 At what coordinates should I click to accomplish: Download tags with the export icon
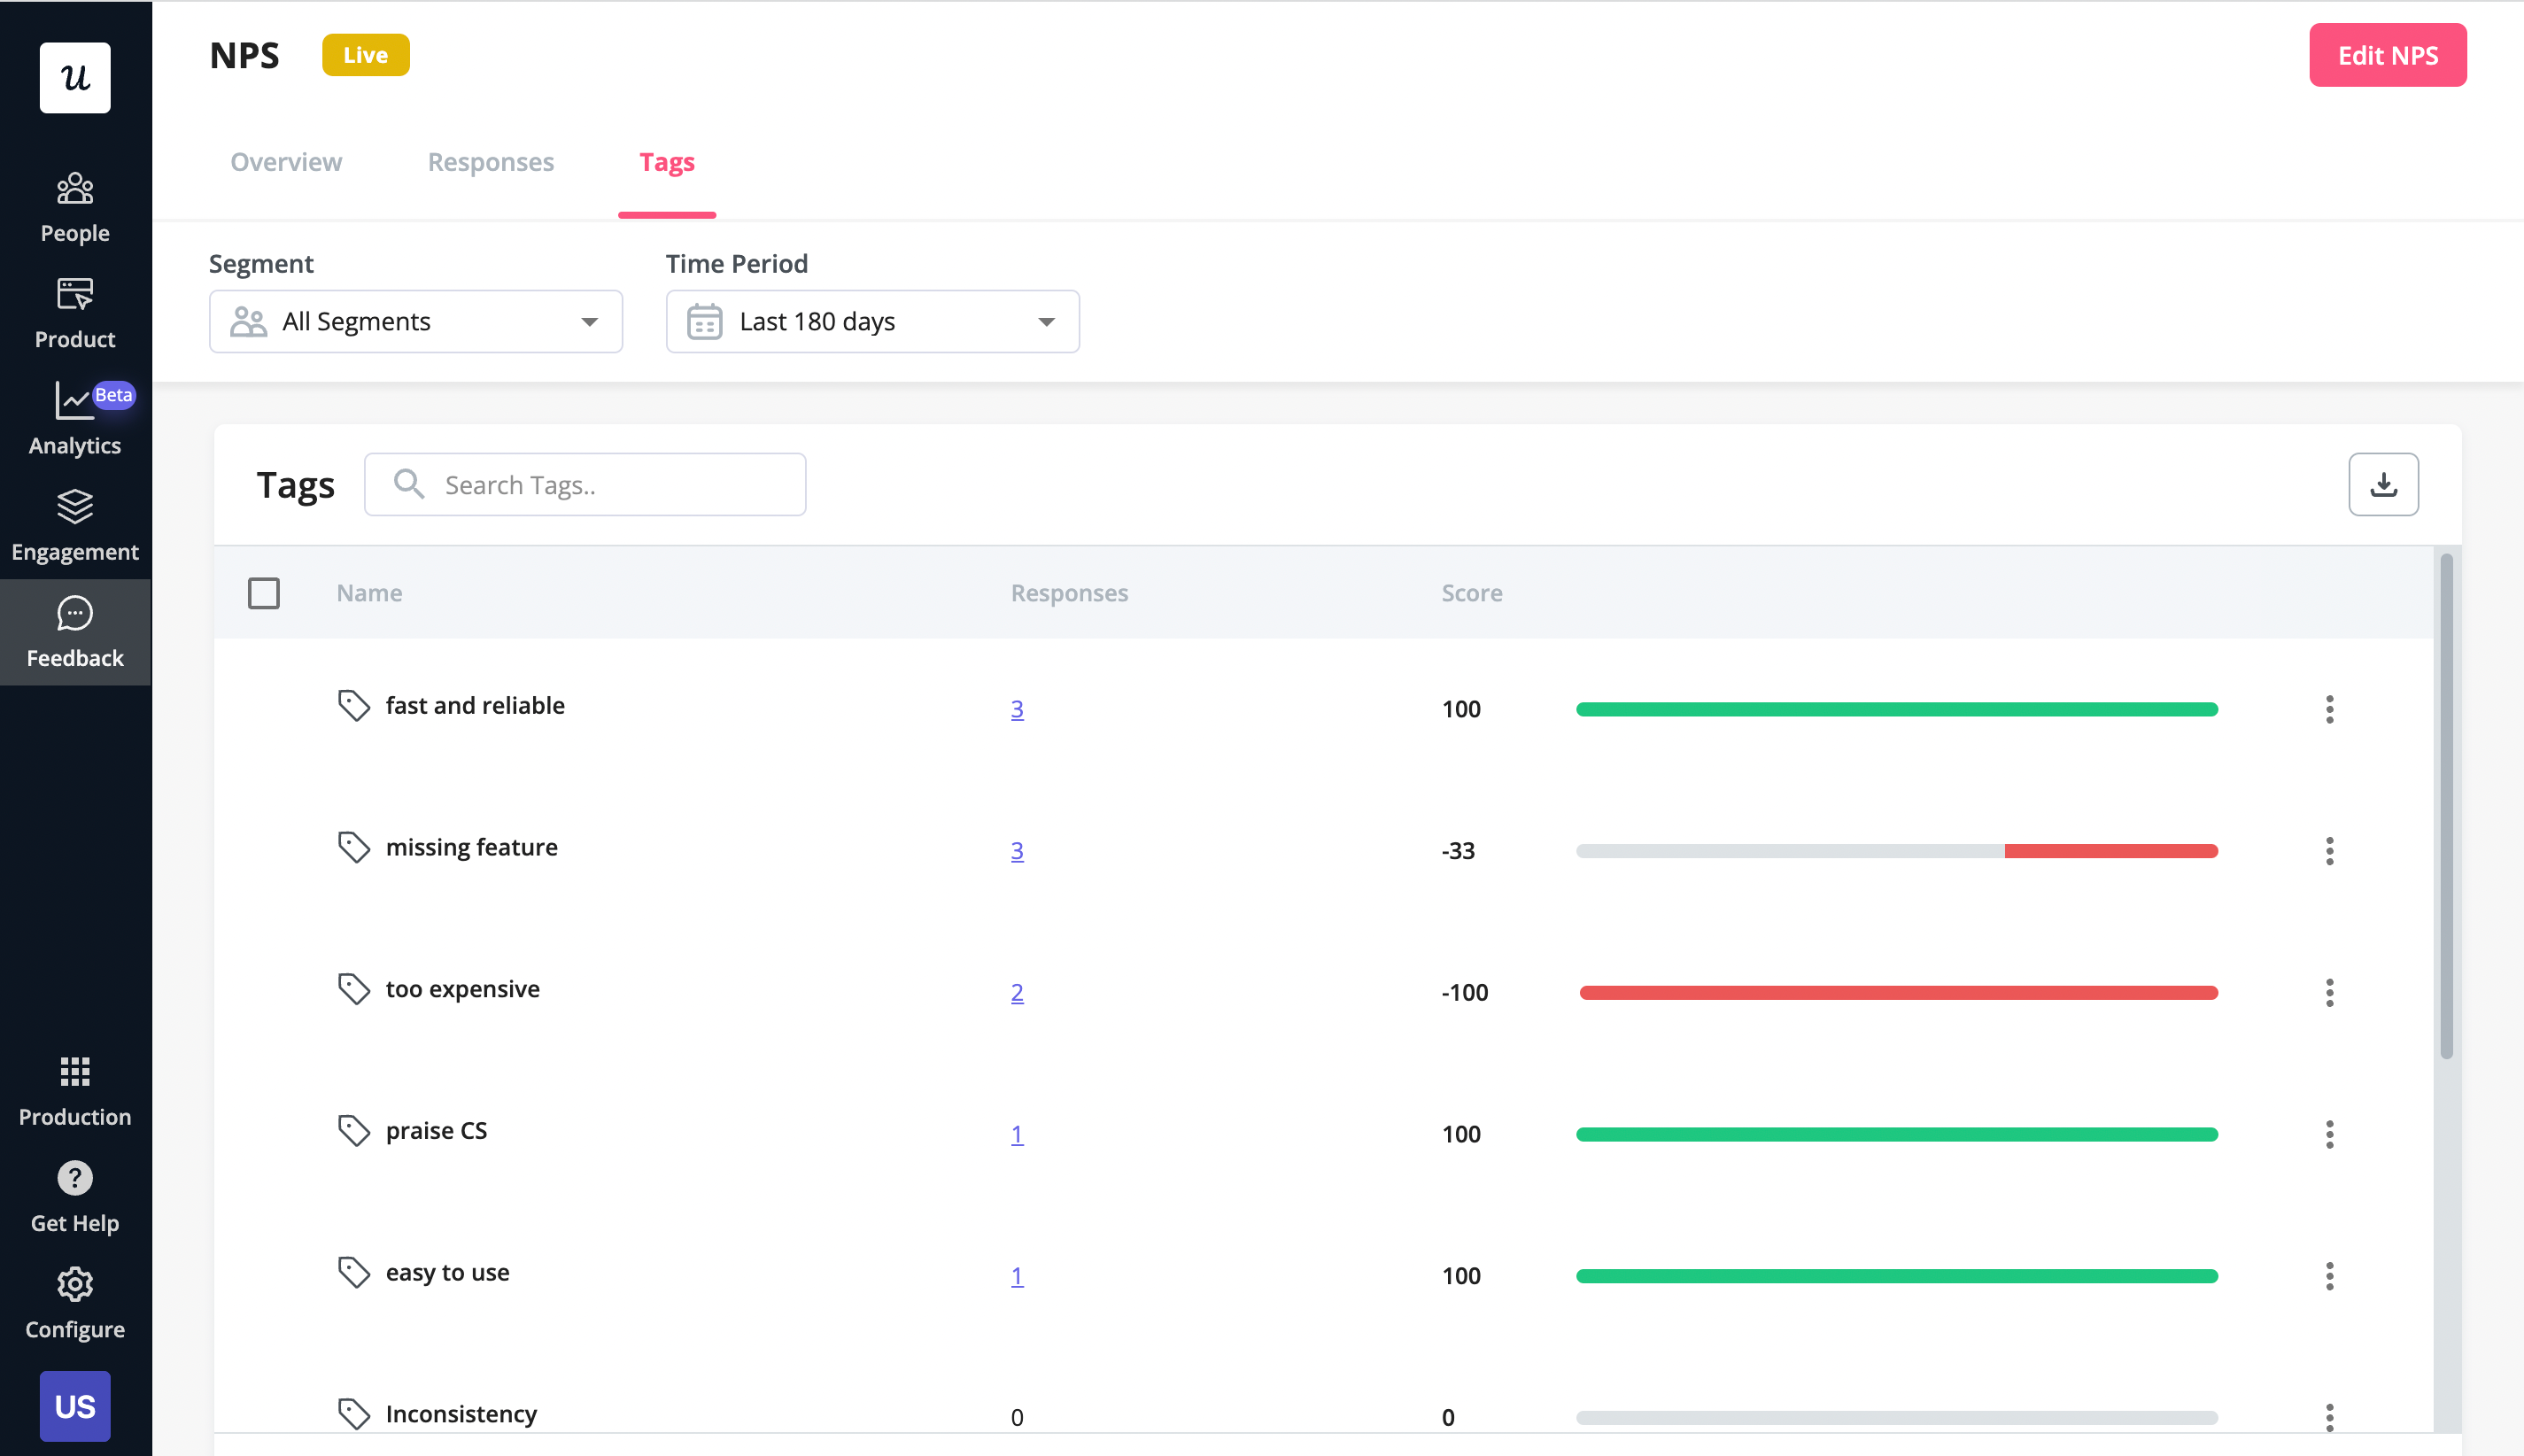2383,485
